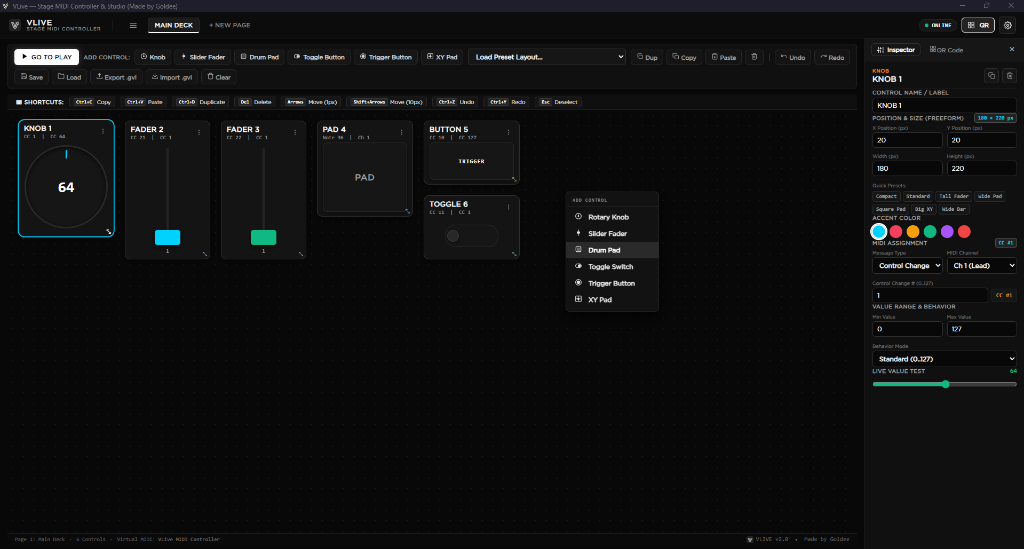Viewport: 1024px width, 549px height.
Task: Click the toolbar Copy button
Action: click(x=684, y=57)
